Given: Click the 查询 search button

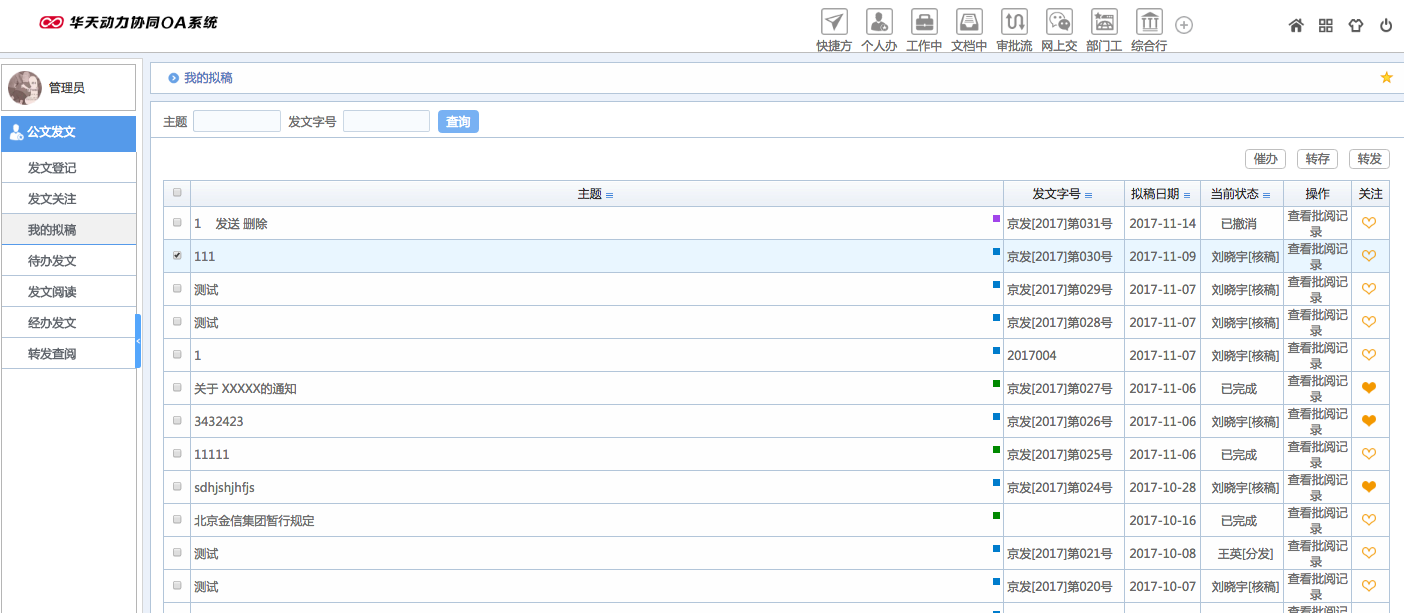Looking at the screenshot, I should pos(458,122).
